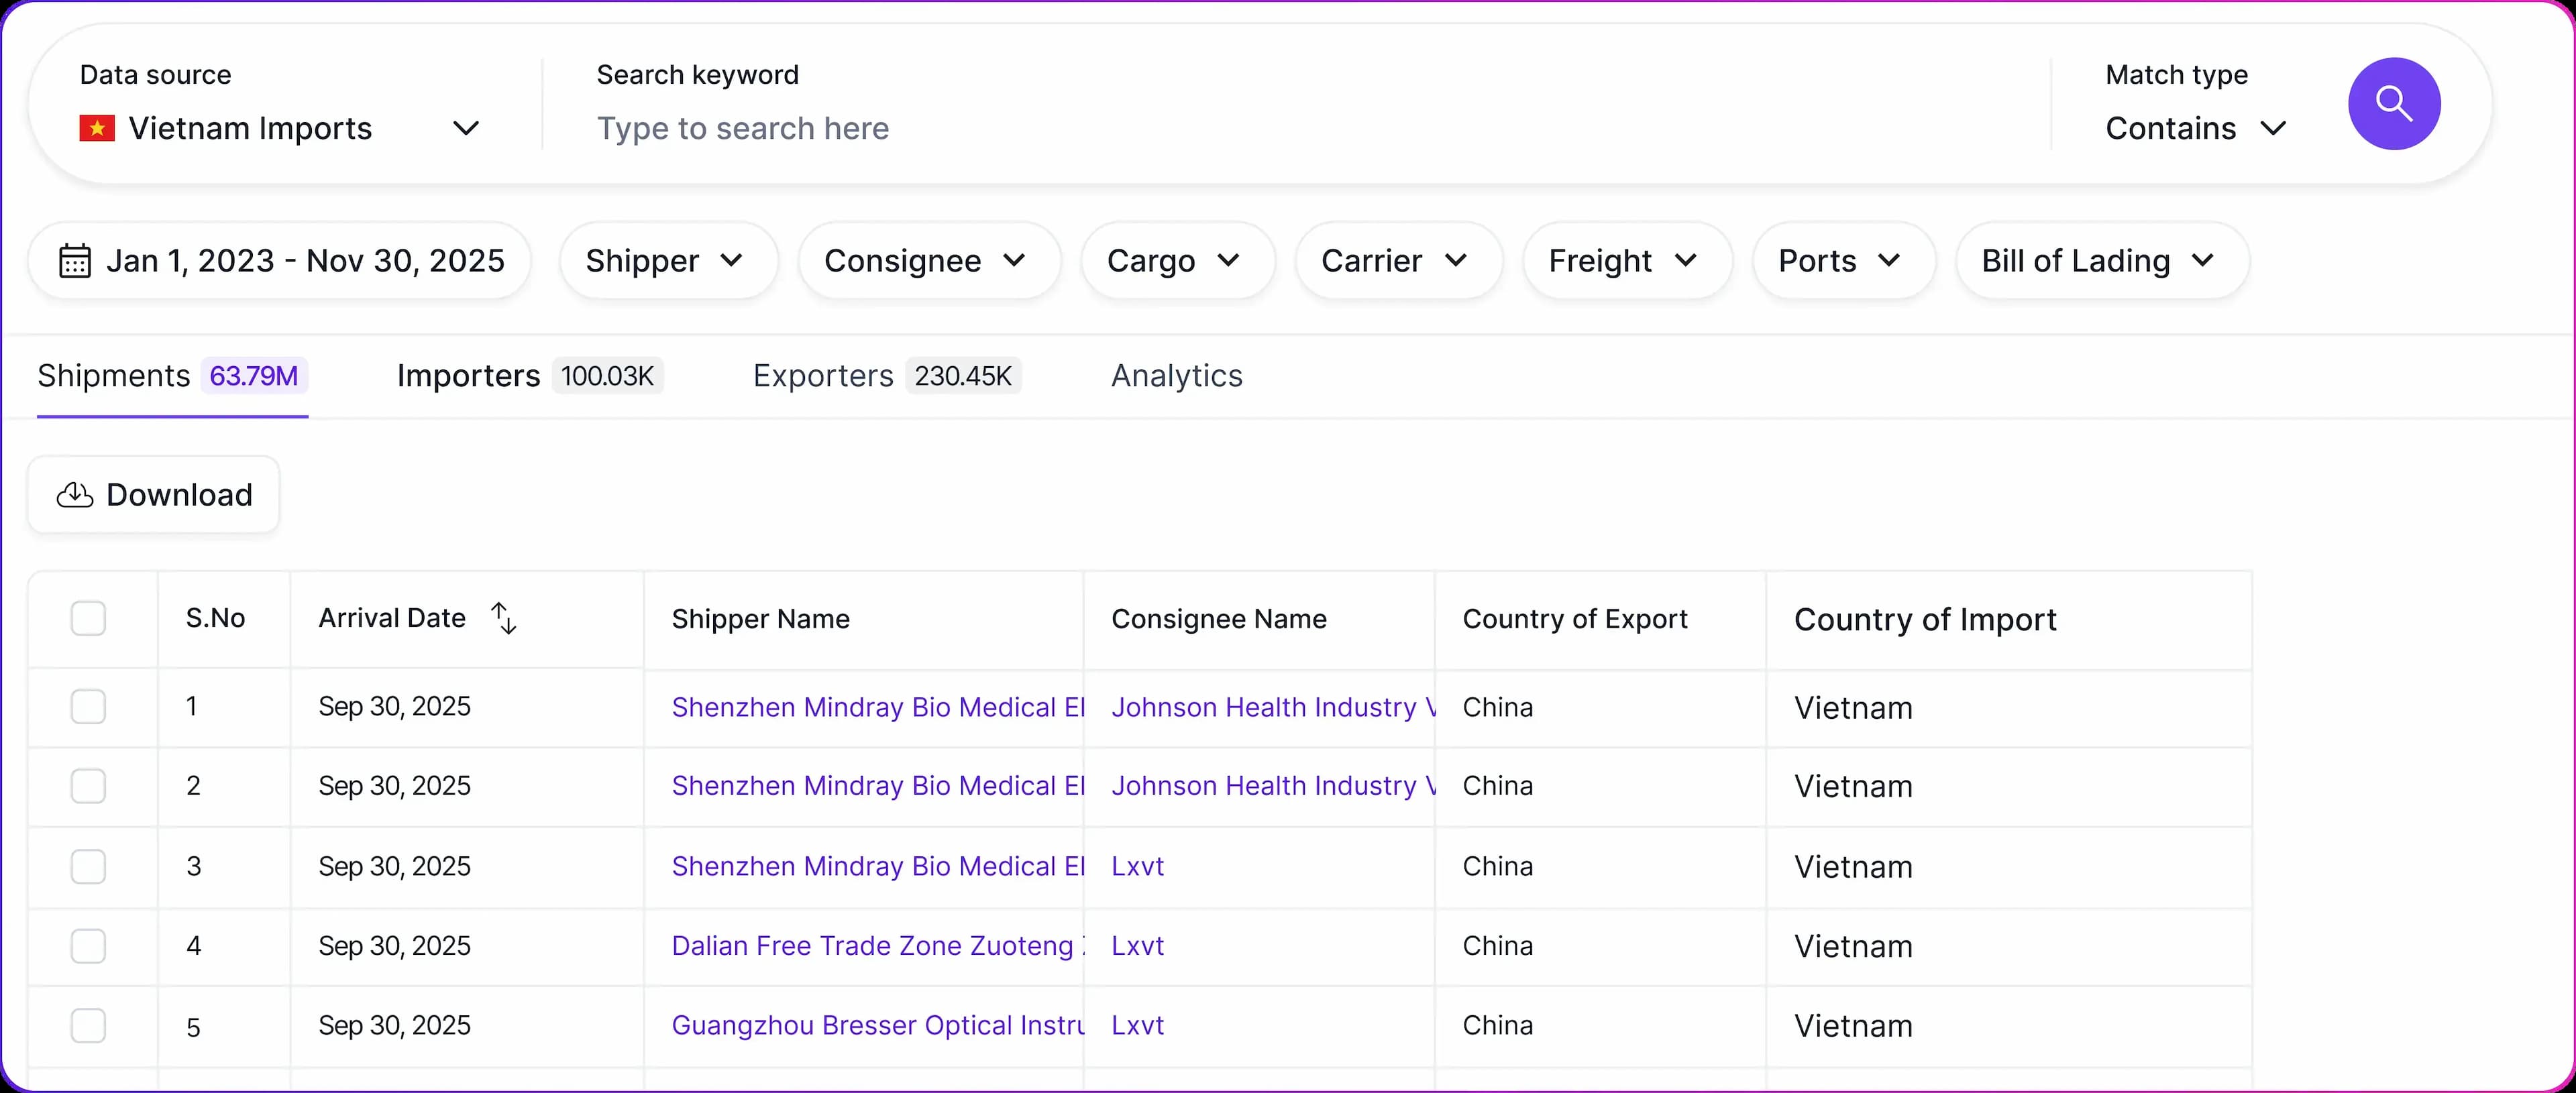The width and height of the screenshot is (2576, 1093).
Task: Check the checkbox for row 1
Action: point(88,707)
